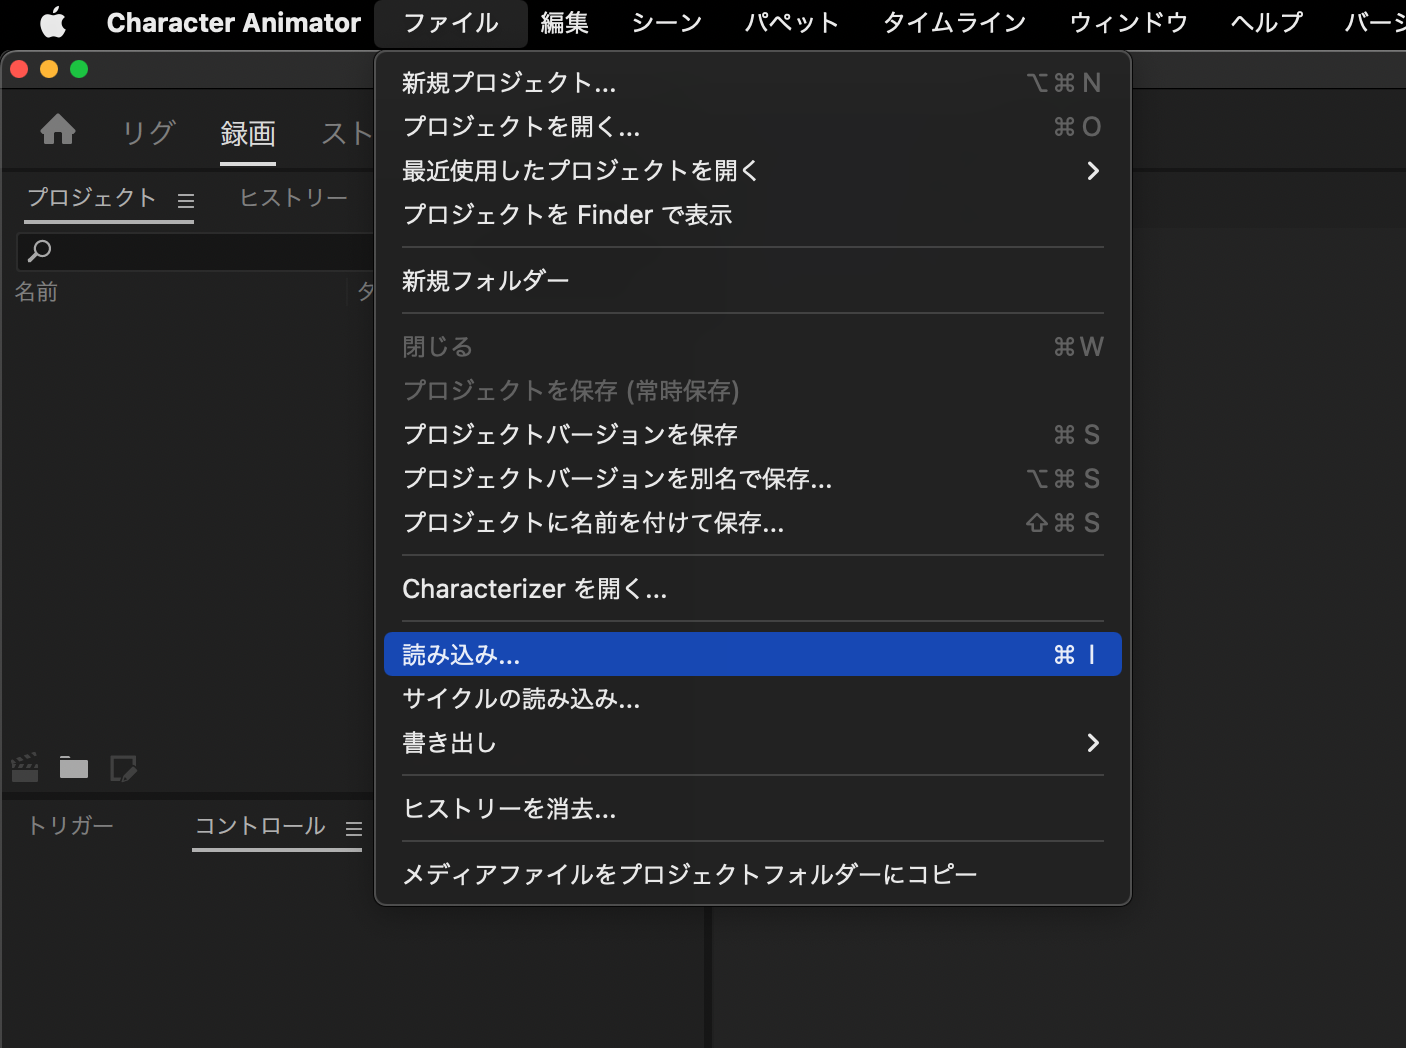Image resolution: width=1406 pixels, height=1048 pixels.
Task: Open the トリガー panel tab
Action: point(70,826)
